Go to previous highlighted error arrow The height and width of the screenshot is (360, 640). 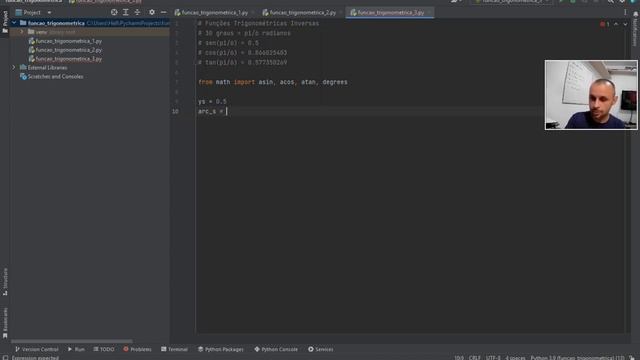616,24
